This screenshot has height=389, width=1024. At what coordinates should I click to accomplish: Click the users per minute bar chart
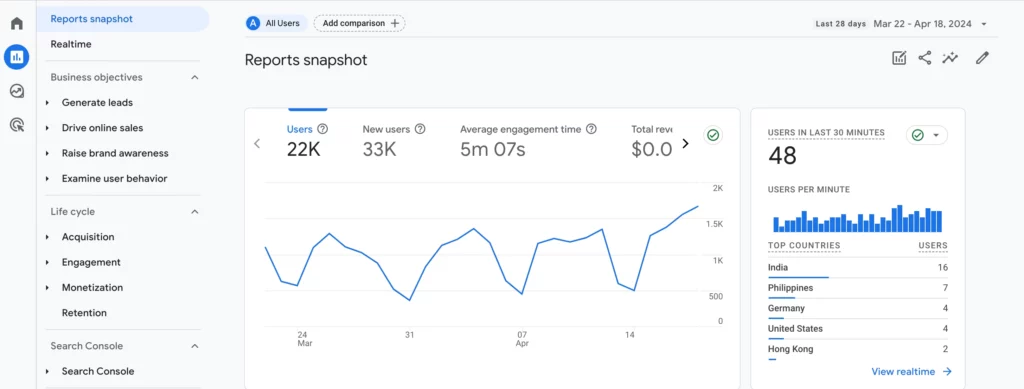tap(857, 219)
